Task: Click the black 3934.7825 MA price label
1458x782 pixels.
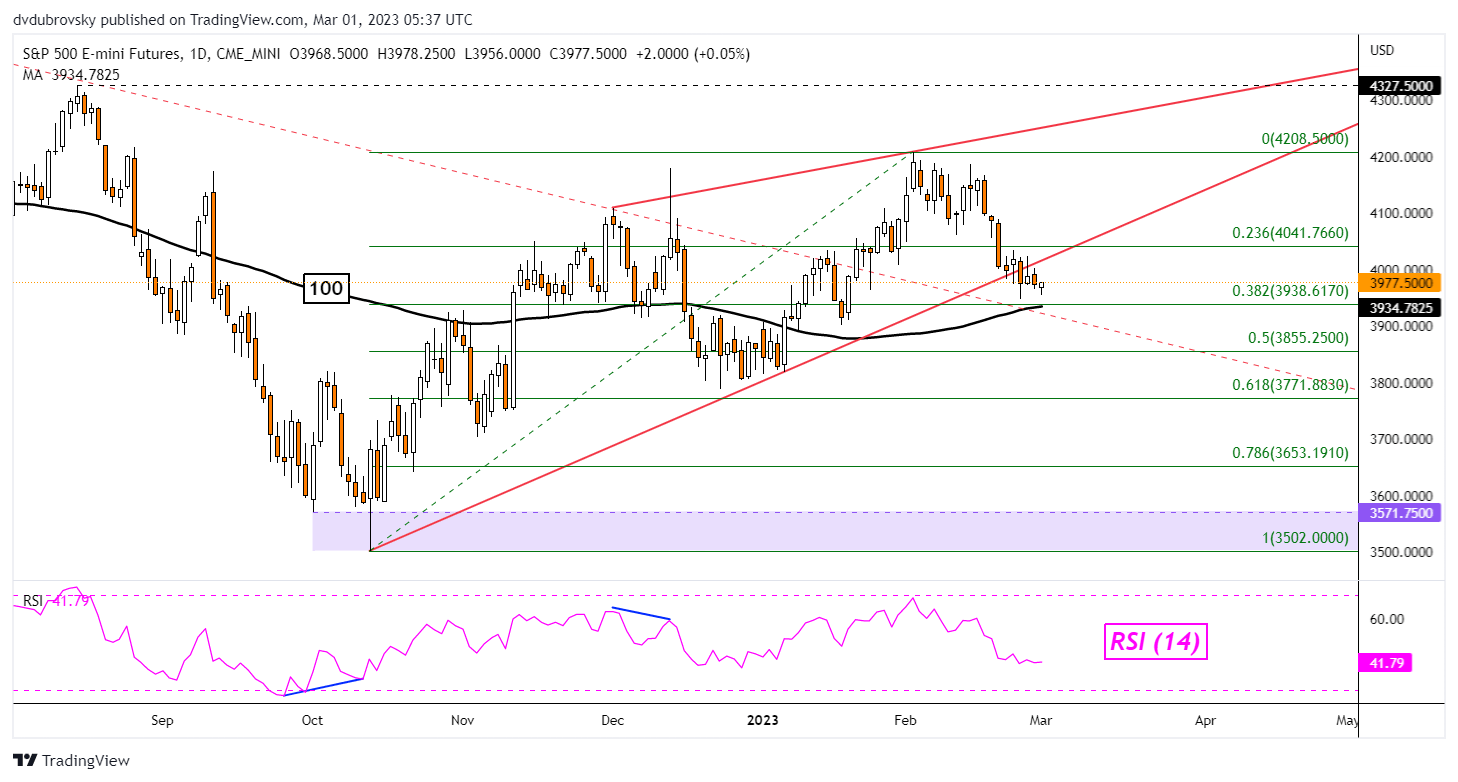Action: (x=1400, y=308)
